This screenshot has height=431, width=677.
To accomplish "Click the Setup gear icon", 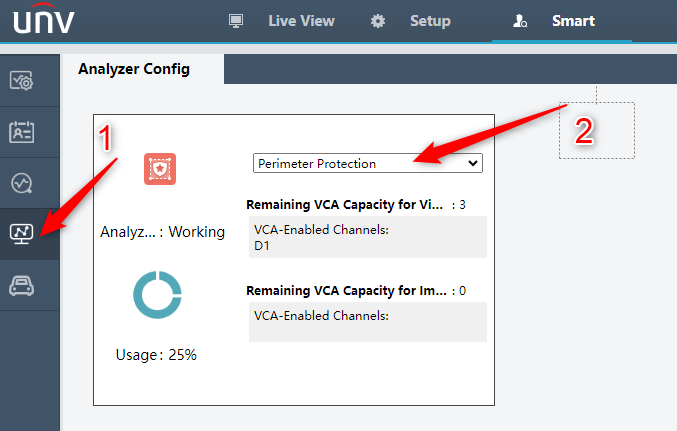I will 378,21.
